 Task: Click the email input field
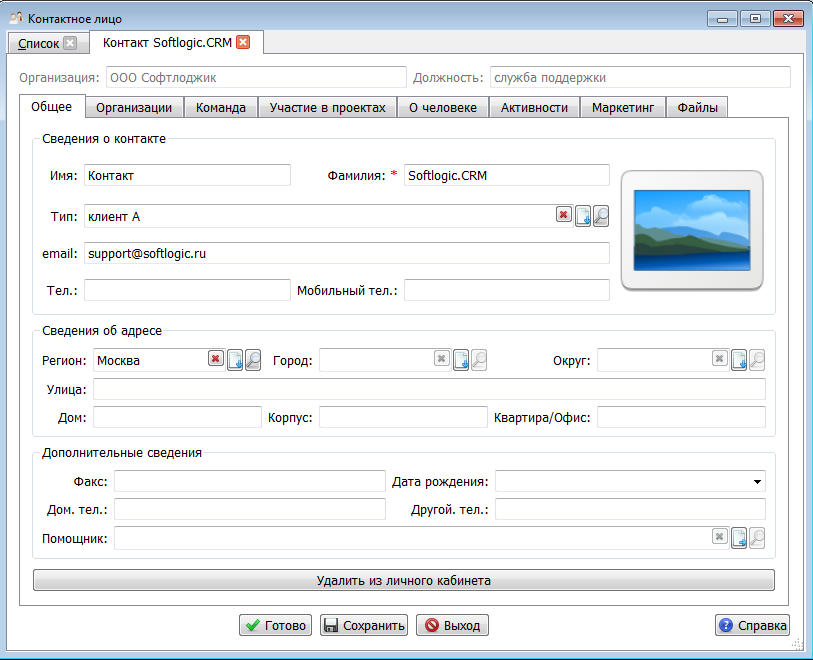point(347,254)
